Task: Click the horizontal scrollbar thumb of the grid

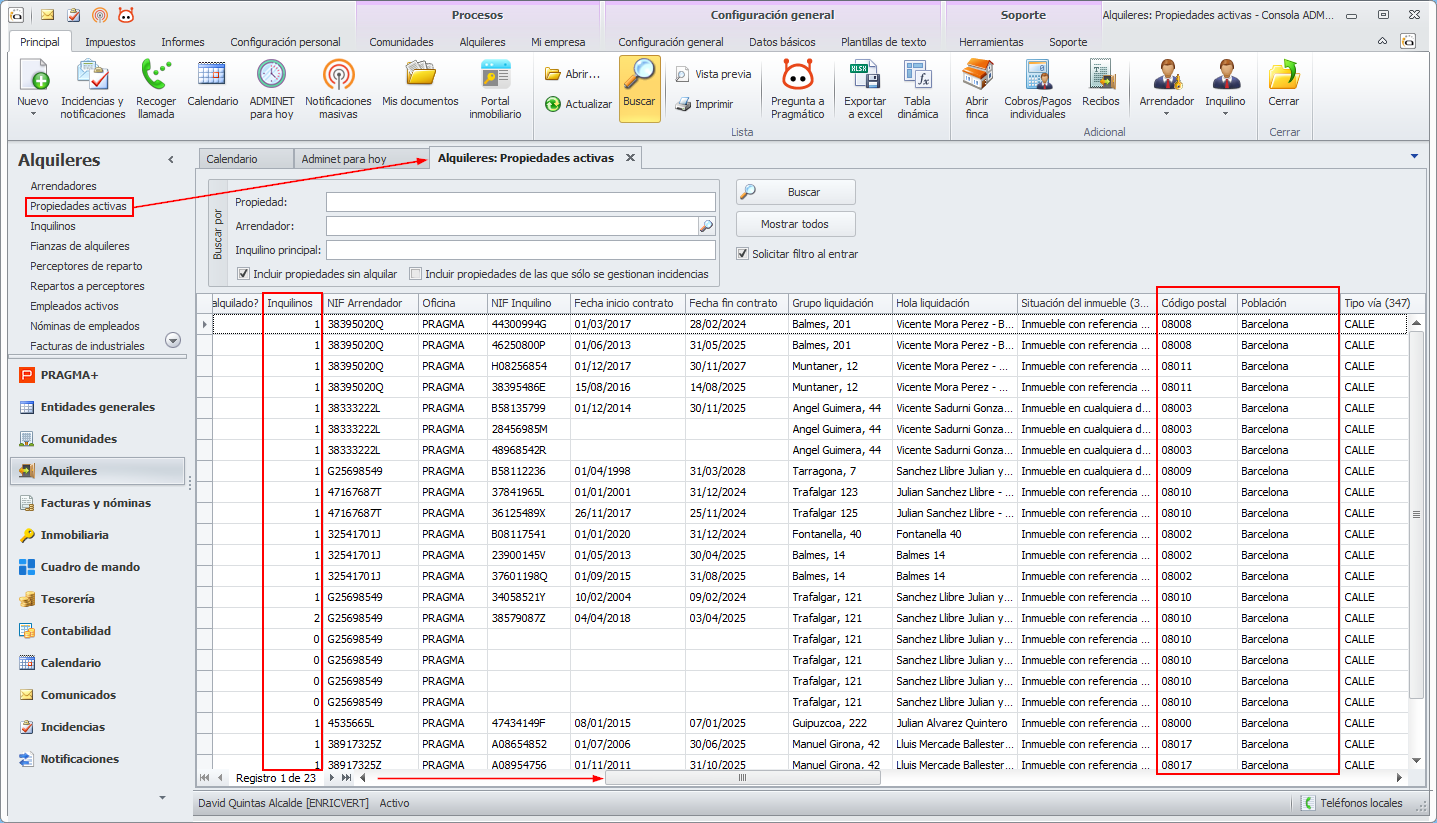Action: coord(742,778)
